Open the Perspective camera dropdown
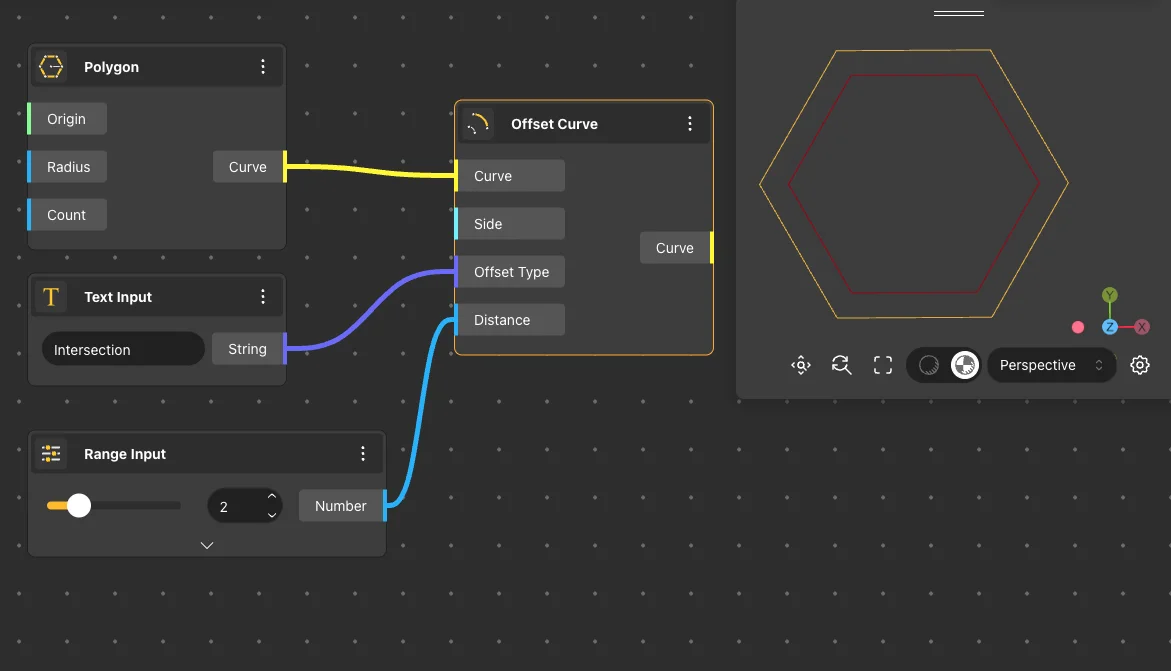Image resolution: width=1171 pixels, height=671 pixels. click(x=1050, y=365)
